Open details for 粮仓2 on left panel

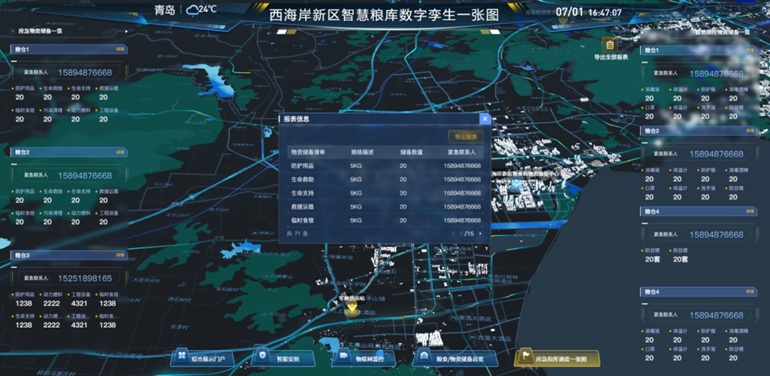coord(120,153)
